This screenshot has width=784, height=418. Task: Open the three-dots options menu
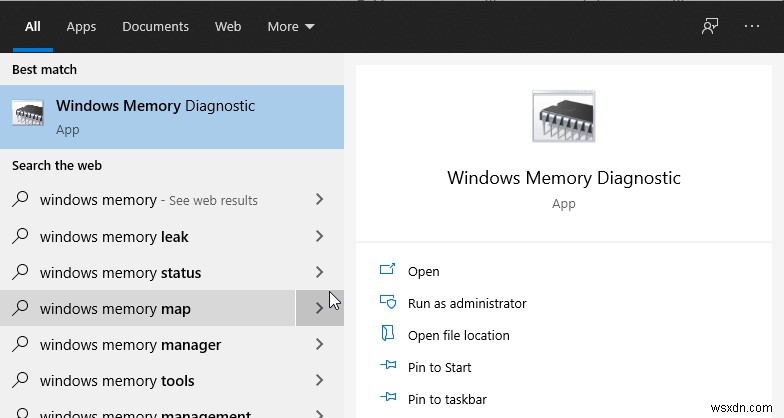click(x=752, y=27)
